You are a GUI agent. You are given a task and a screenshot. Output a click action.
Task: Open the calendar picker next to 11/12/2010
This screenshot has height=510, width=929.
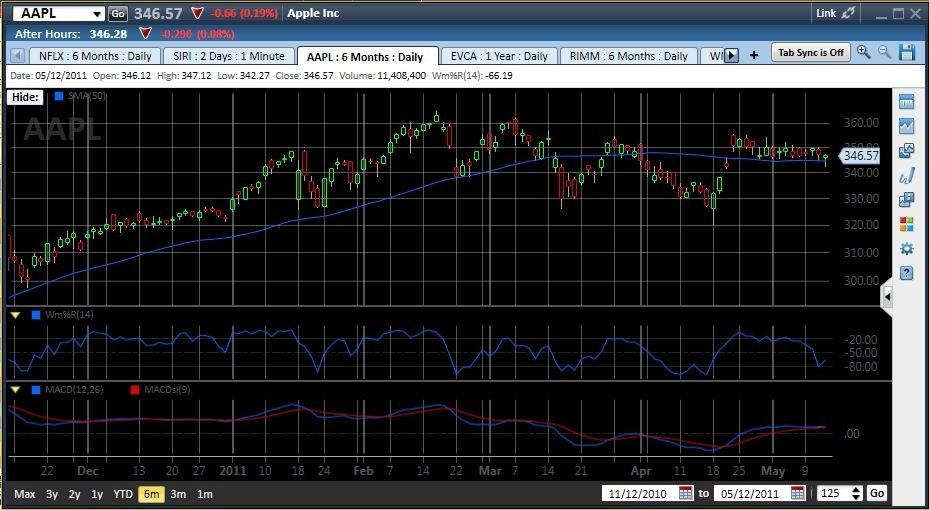click(x=685, y=493)
